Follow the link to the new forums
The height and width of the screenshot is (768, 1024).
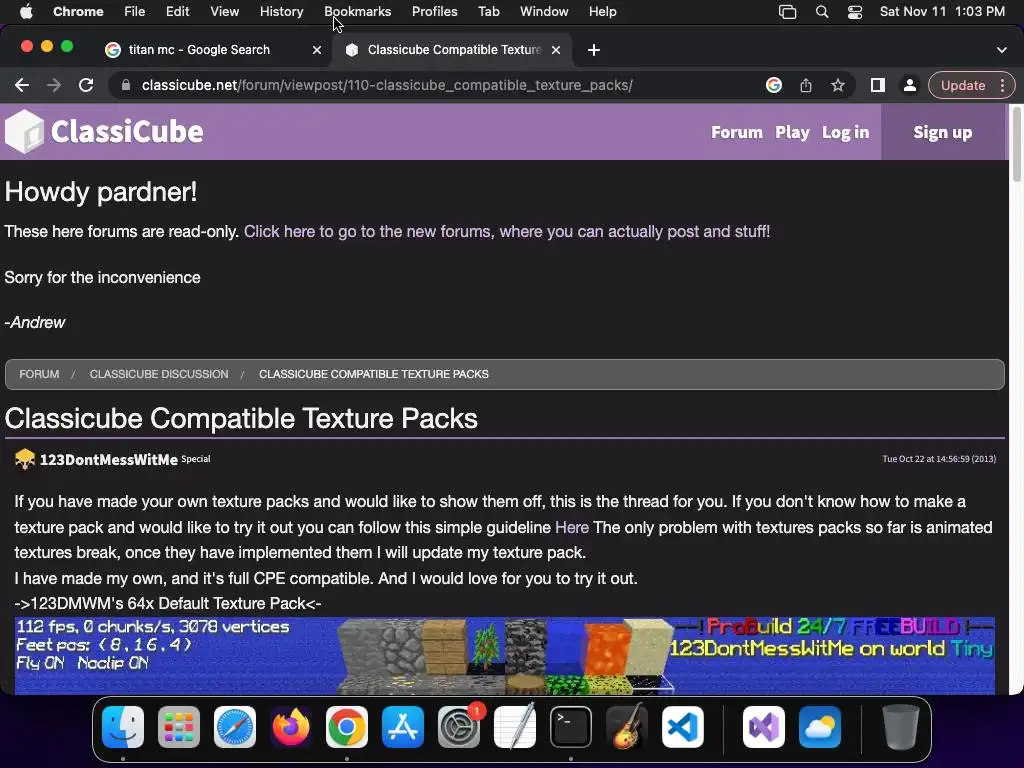click(507, 232)
